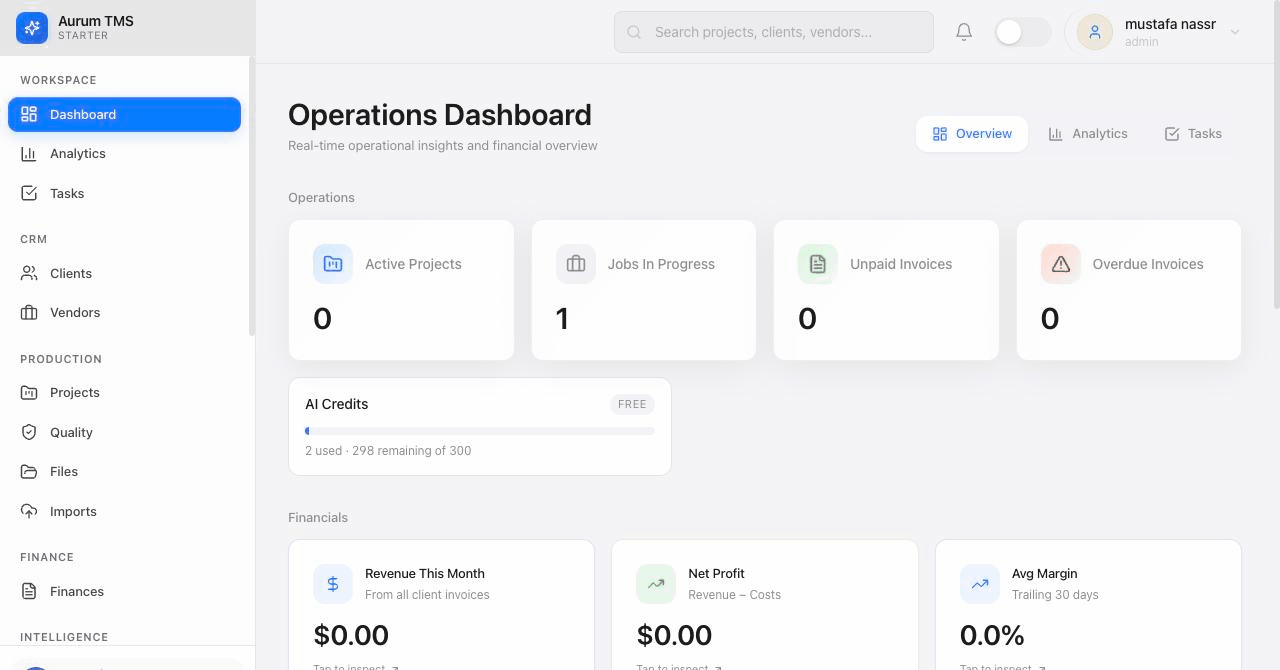The height and width of the screenshot is (670, 1280).
Task: Open the Unpaid Invoices card
Action: (886, 290)
